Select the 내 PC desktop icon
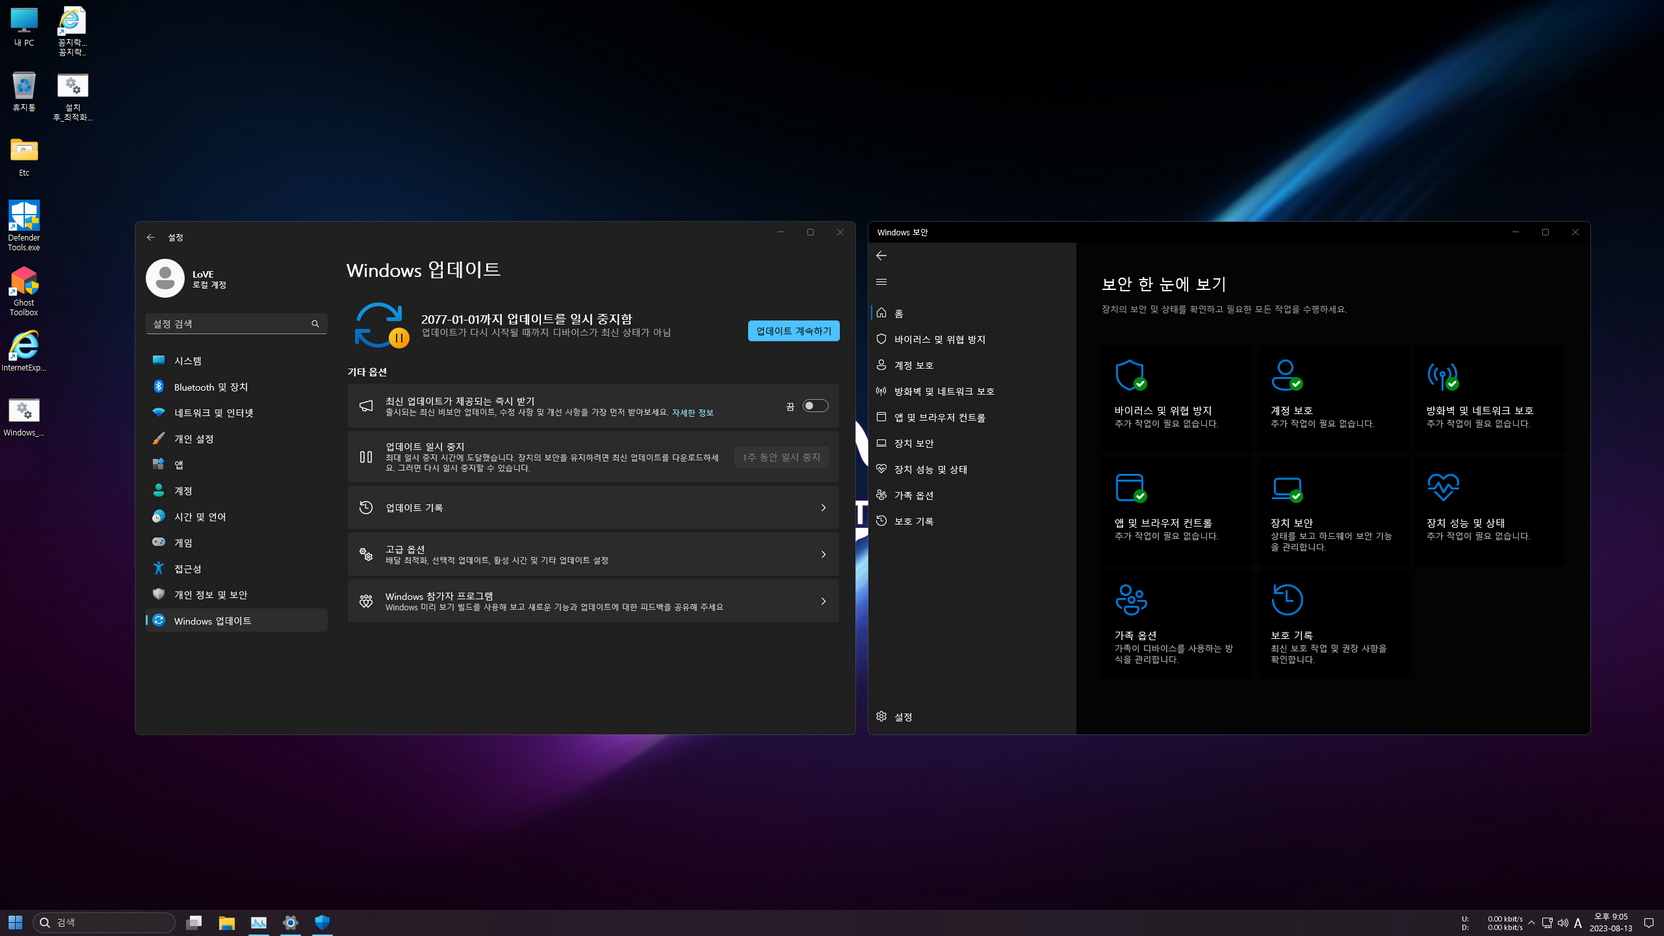 tap(24, 27)
